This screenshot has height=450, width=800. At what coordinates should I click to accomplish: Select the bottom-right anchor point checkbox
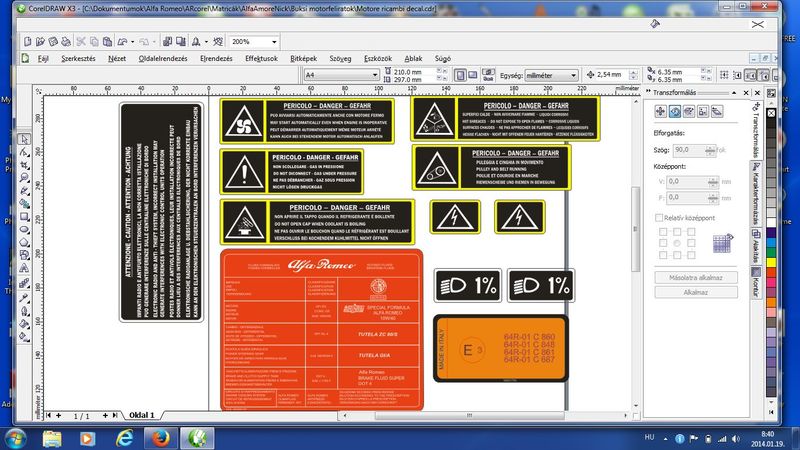691,255
